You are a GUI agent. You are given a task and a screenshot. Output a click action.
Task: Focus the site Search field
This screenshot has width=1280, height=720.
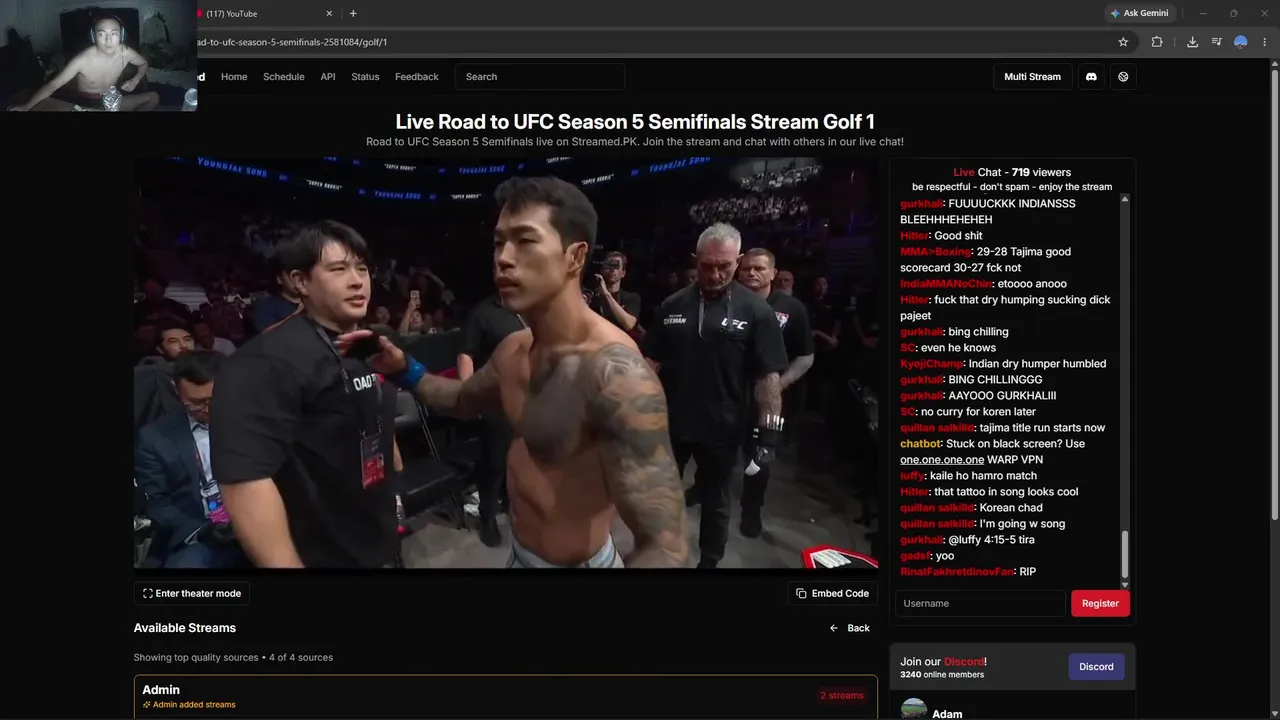point(540,77)
